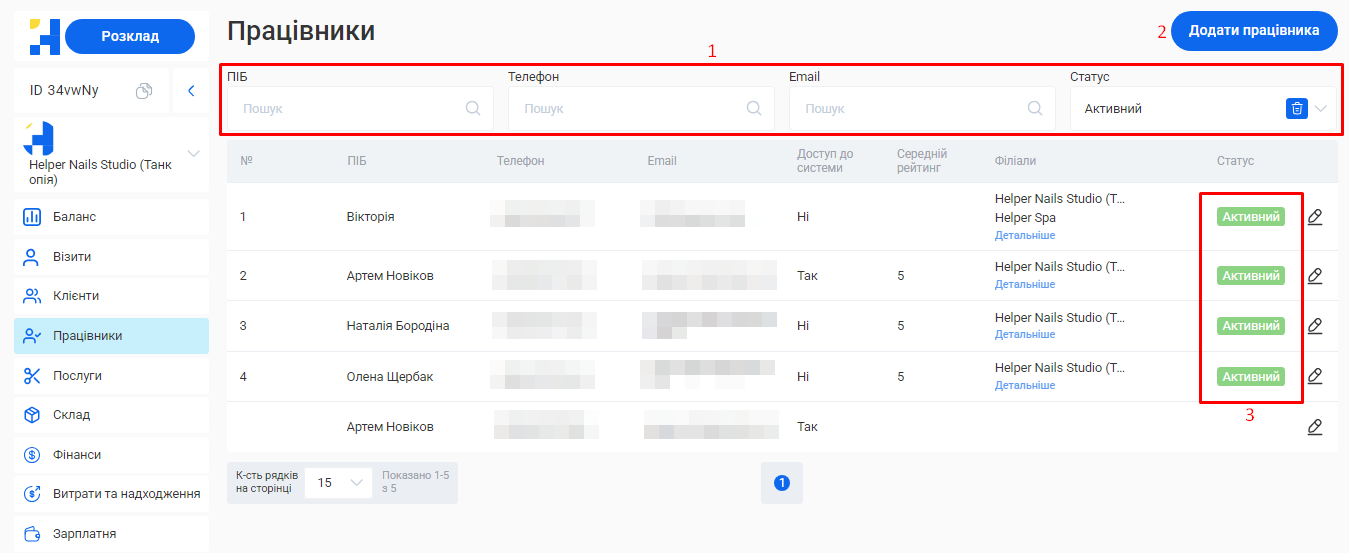Open Баланс in the sidebar
Image resolution: width=1349 pixels, height=553 pixels.
click(x=75, y=217)
